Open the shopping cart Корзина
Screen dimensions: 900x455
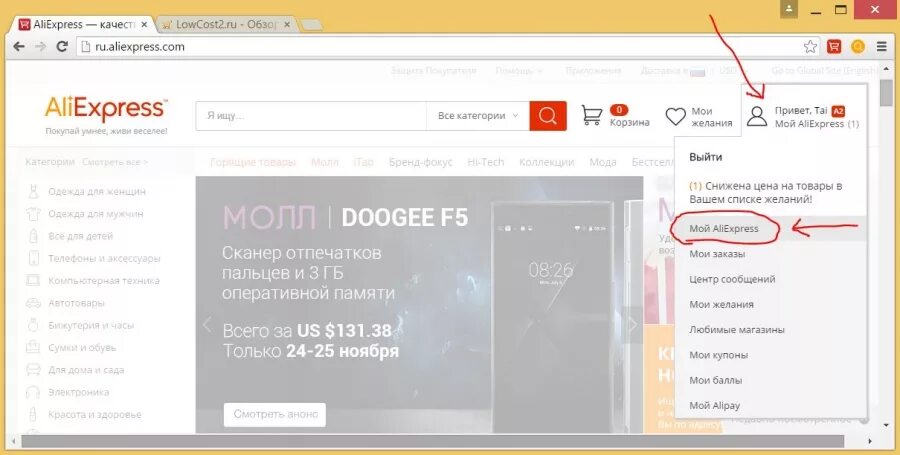tap(615, 115)
